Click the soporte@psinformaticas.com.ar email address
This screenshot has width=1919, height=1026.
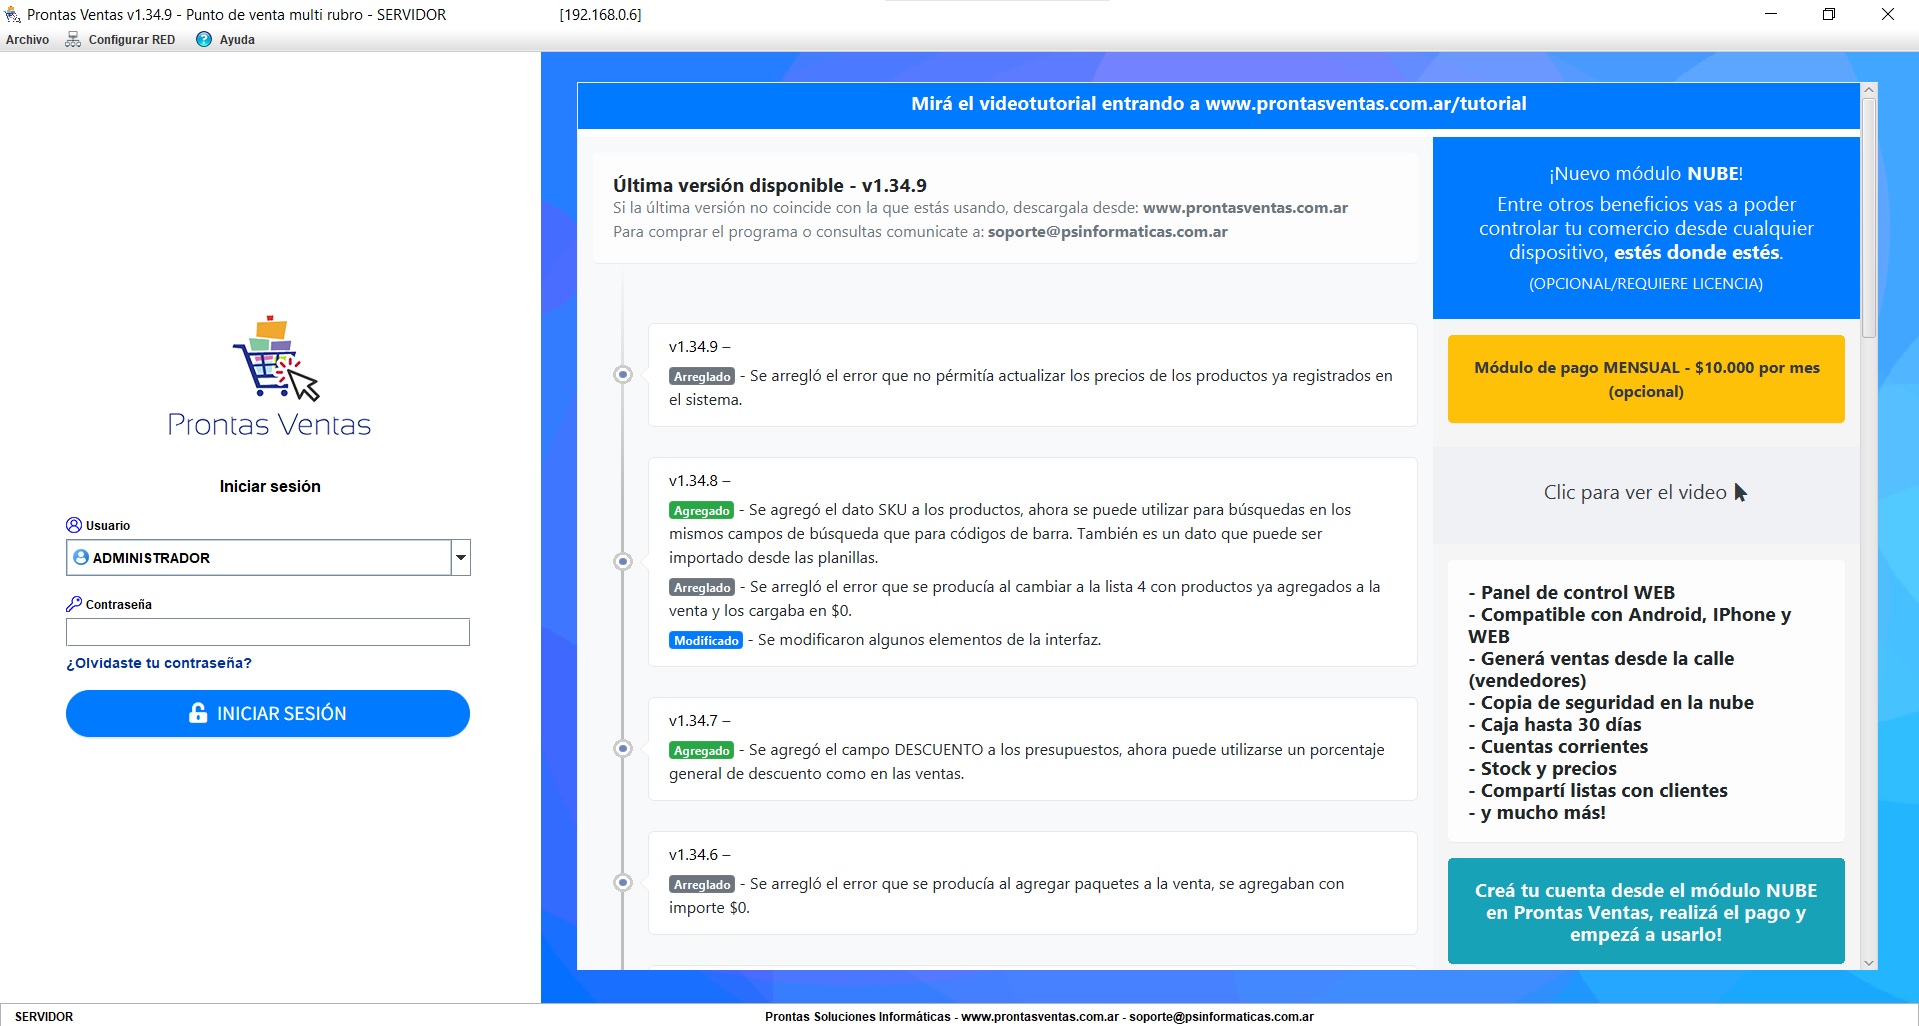coord(1108,232)
